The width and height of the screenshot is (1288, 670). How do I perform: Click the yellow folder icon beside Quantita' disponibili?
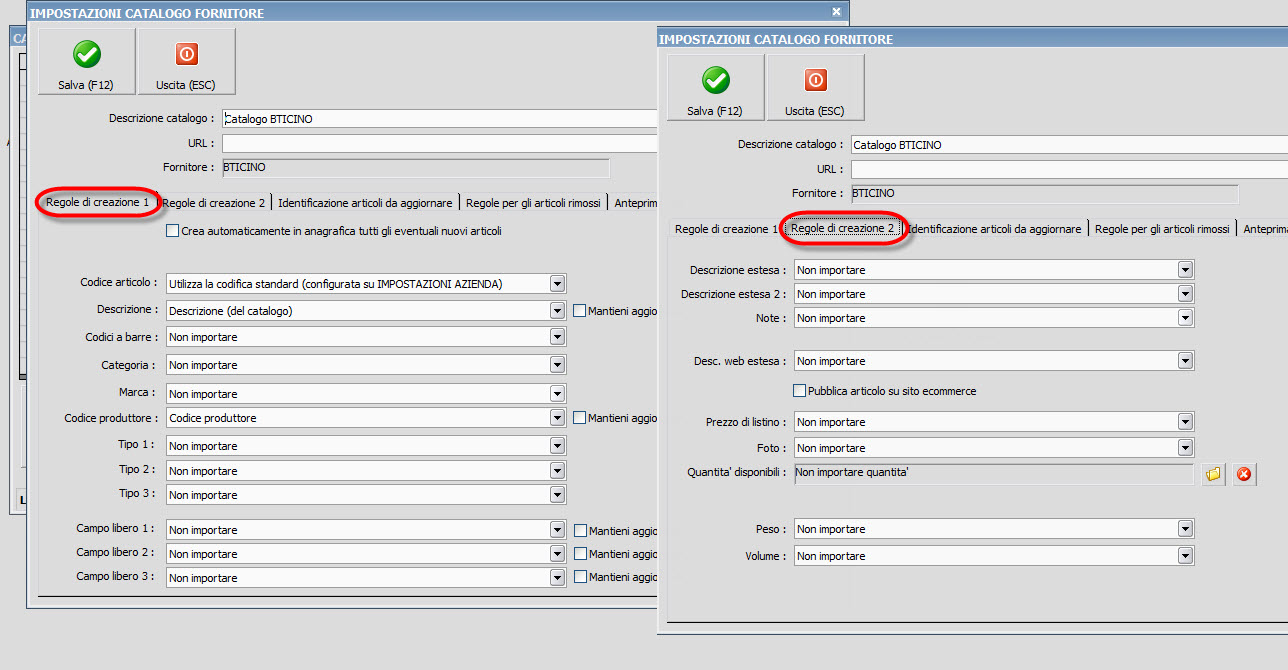click(1213, 474)
